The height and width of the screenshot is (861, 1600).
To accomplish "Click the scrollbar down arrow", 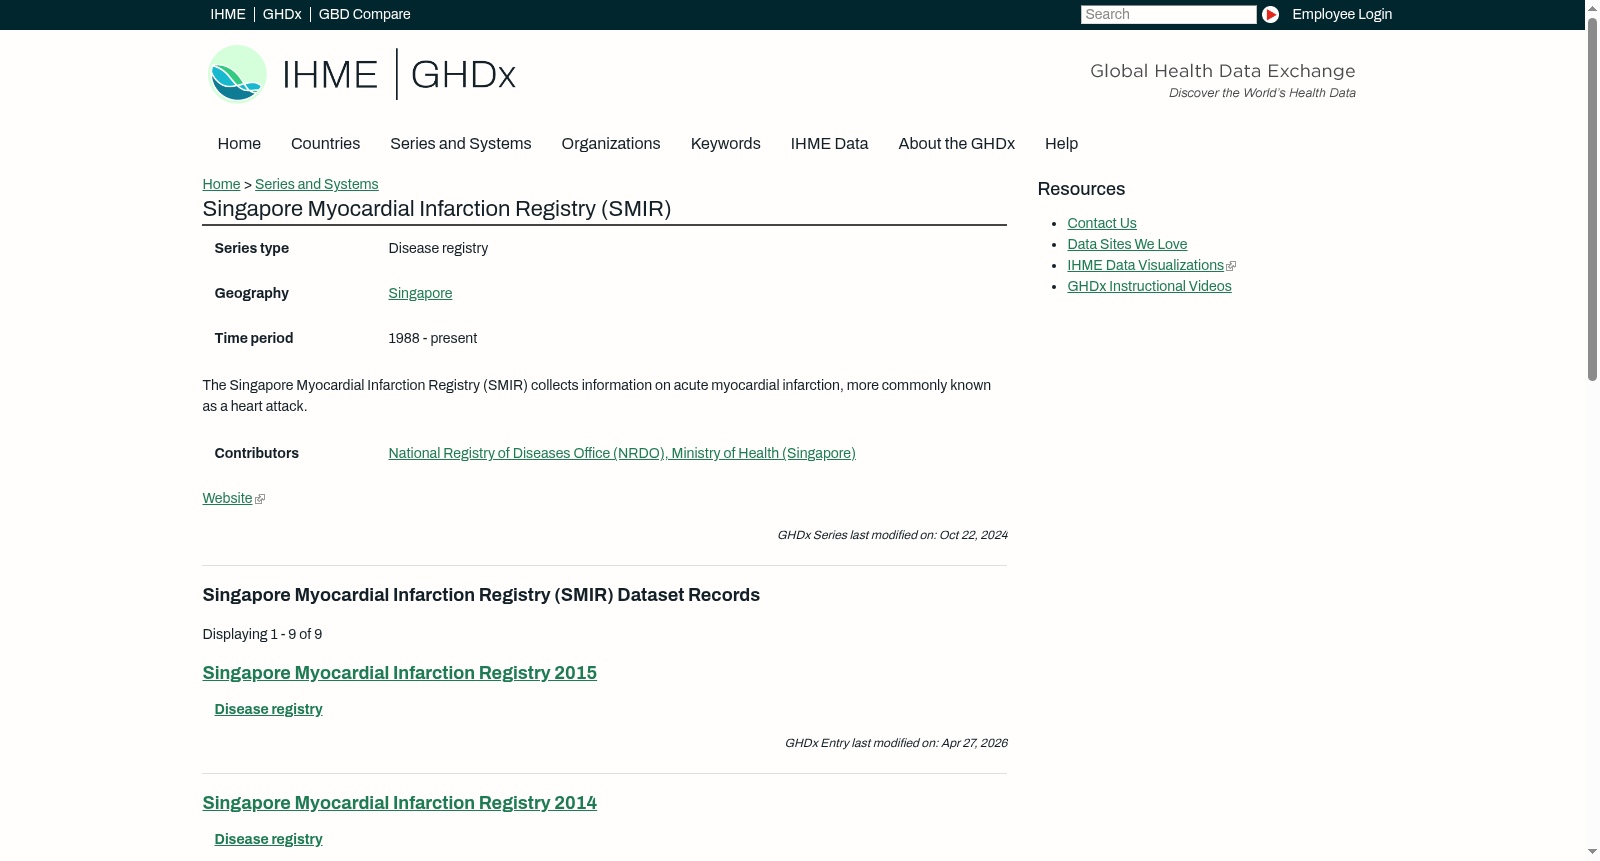I will (x=1592, y=853).
